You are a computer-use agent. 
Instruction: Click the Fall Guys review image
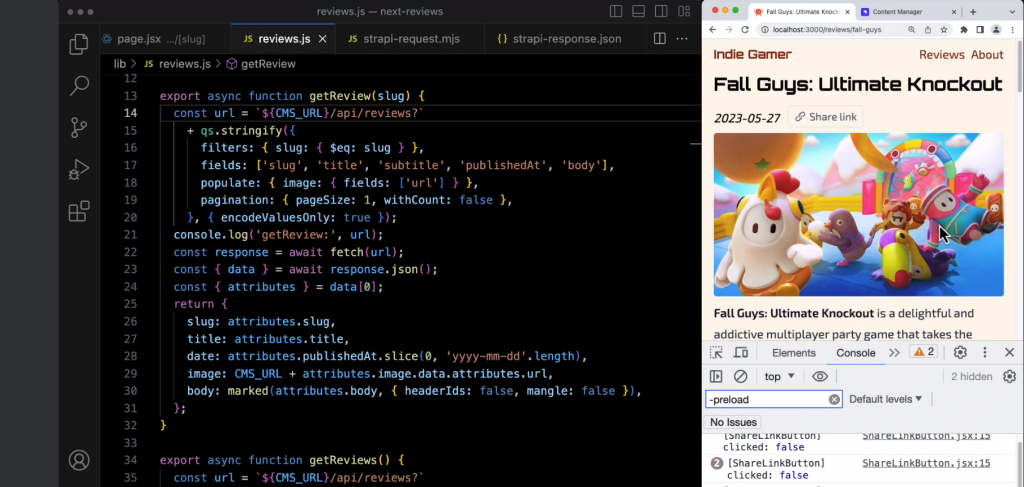pyautogui.click(x=858, y=215)
